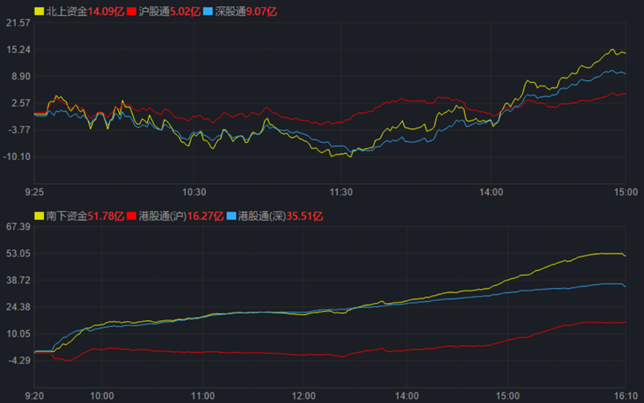
Task: Toggle the 沪股通 series label
Action: coord(154,10)
